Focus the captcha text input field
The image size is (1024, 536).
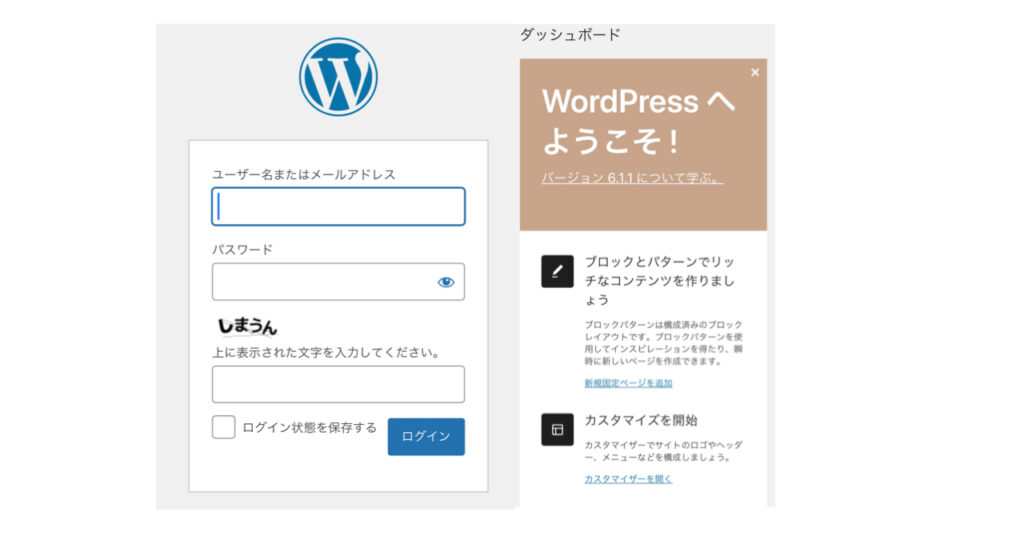338,384
